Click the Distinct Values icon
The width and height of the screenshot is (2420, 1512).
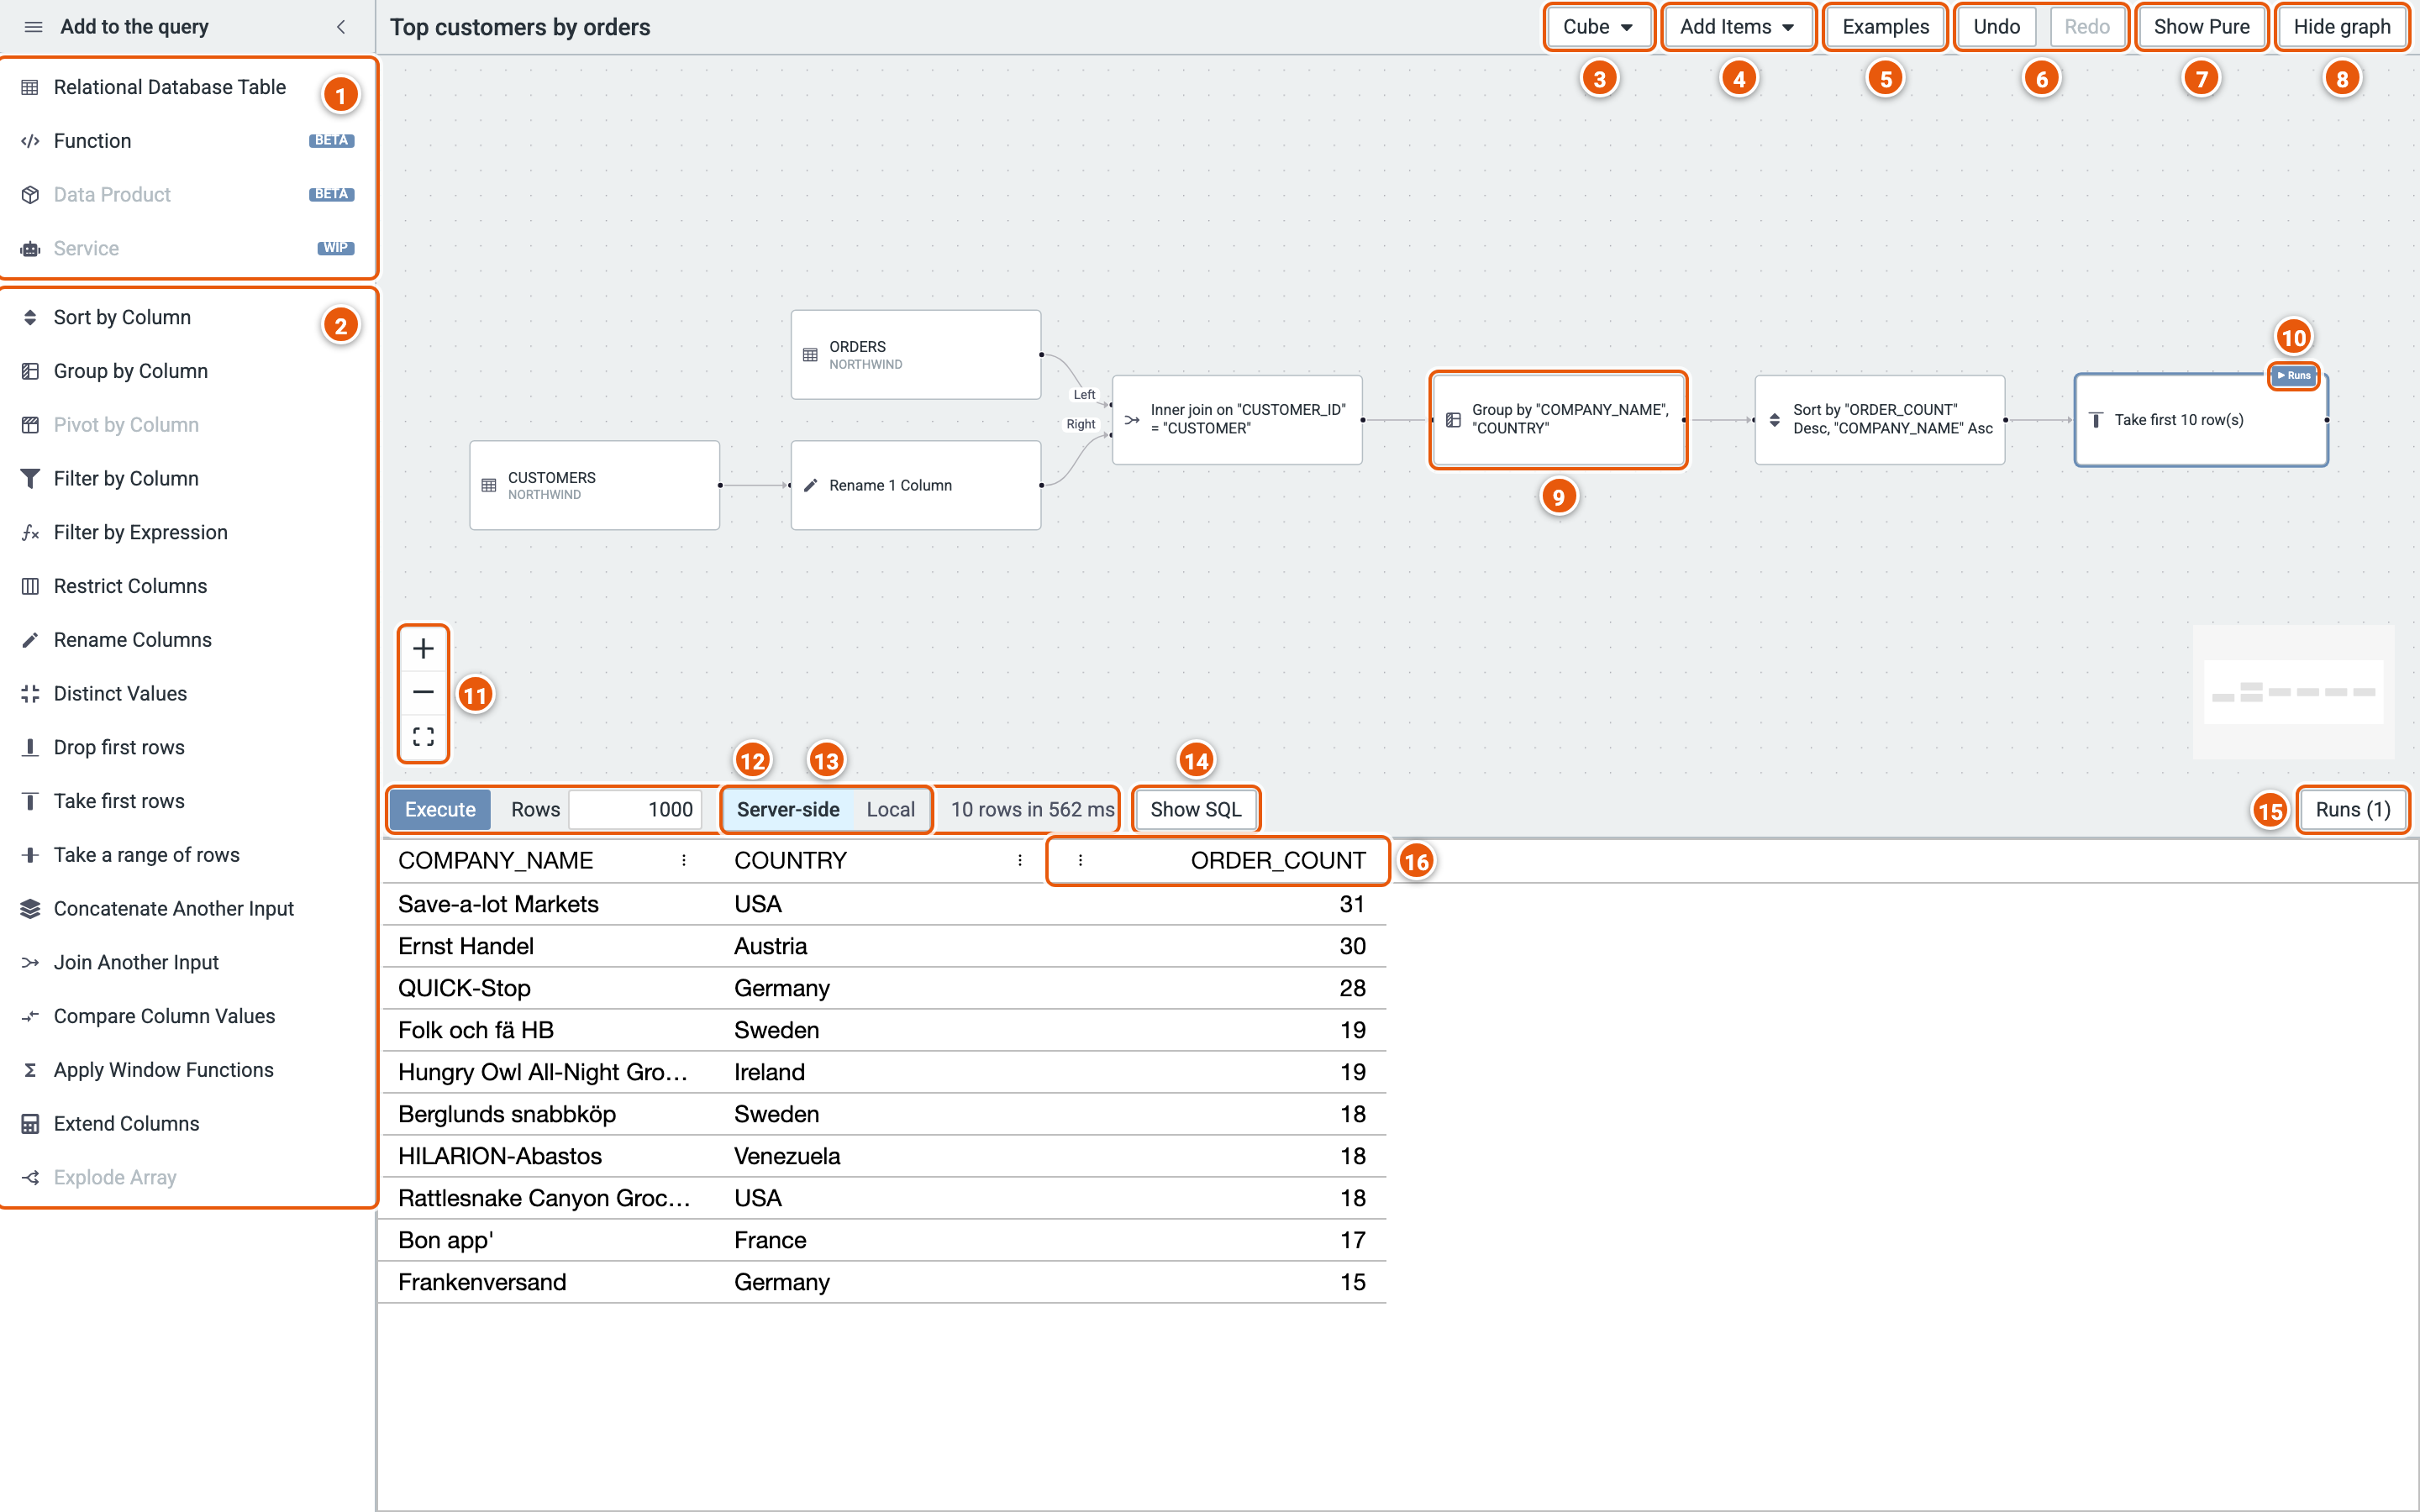click(x=30, y=694)
